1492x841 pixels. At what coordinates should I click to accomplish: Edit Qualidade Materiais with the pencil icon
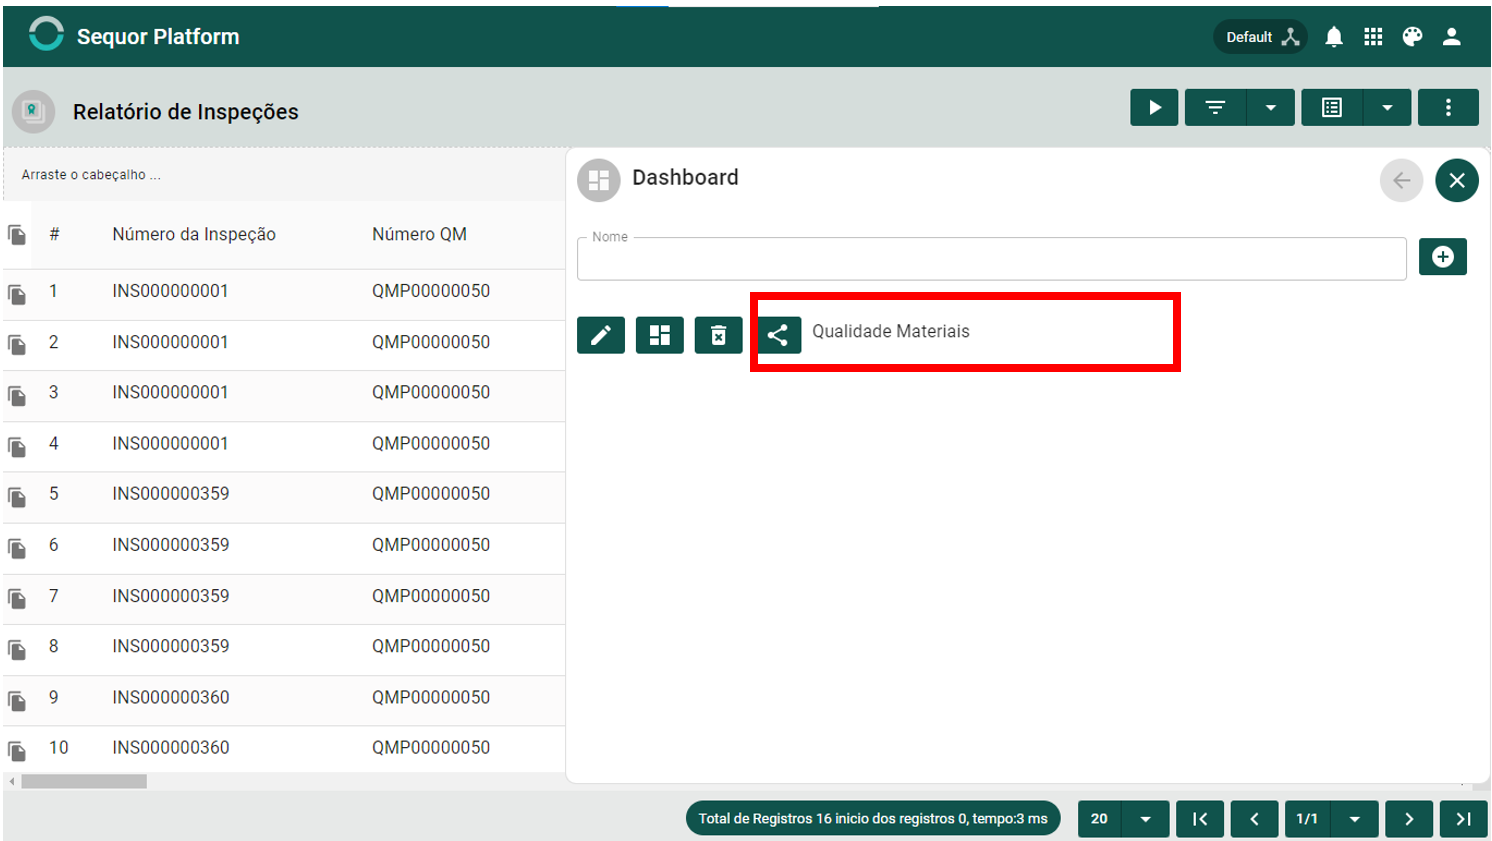[x=601, y=335]
